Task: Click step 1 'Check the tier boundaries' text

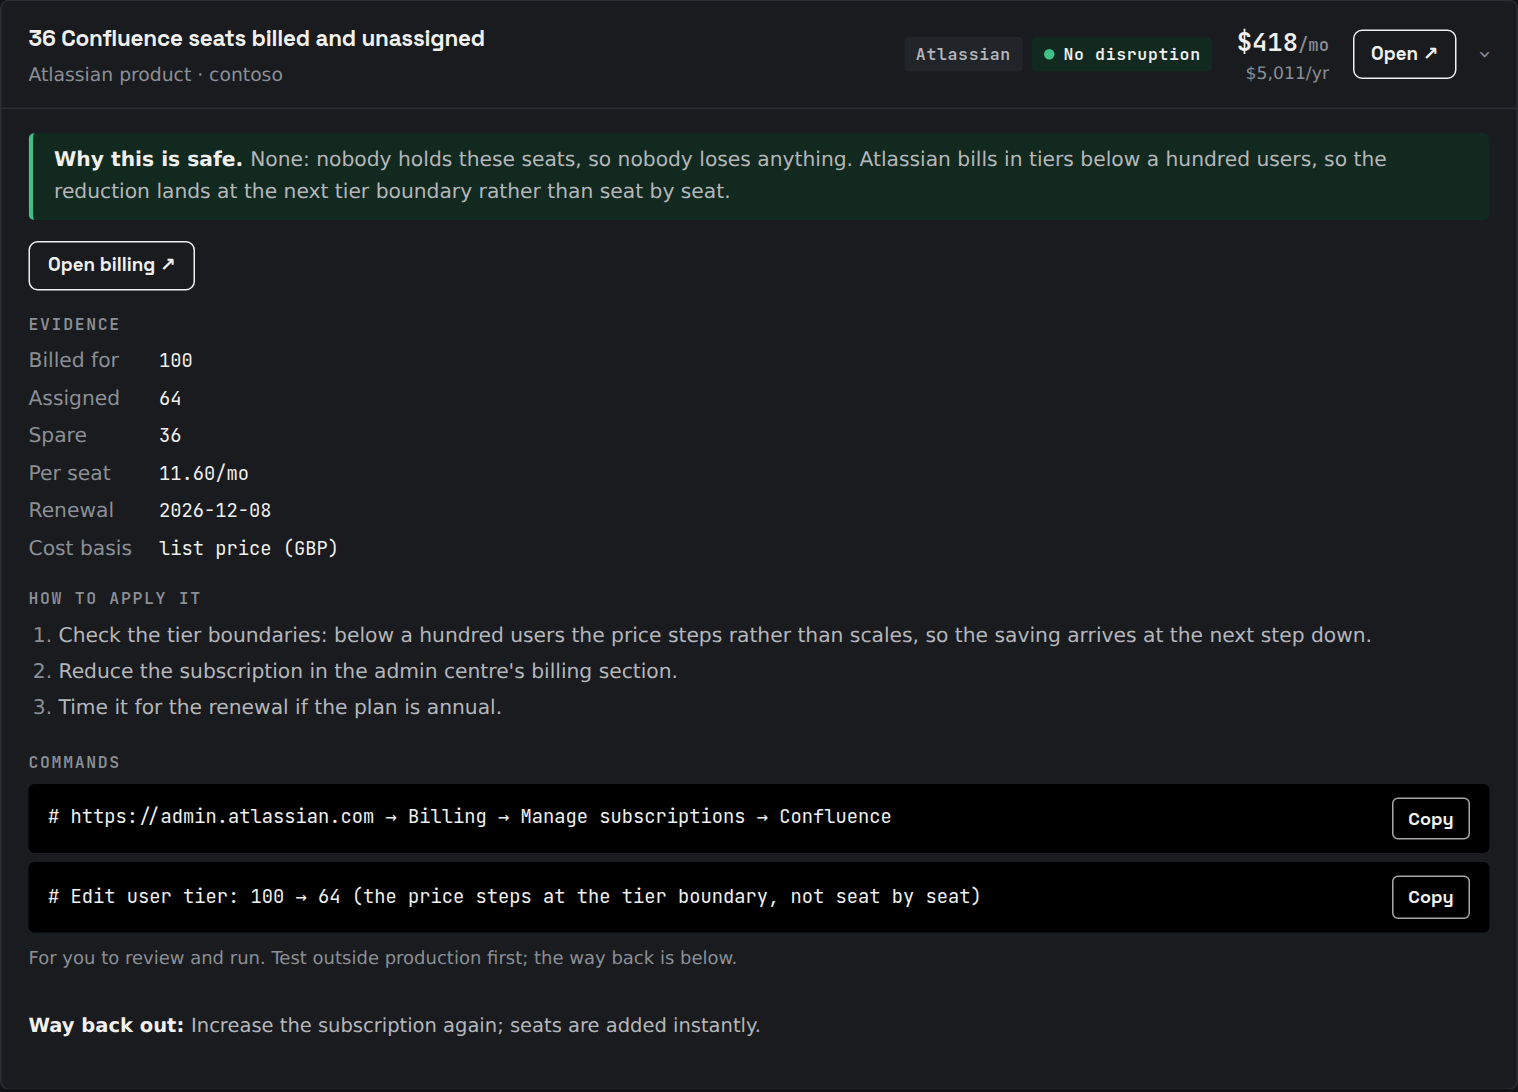Action: click(x=715, y=636)
